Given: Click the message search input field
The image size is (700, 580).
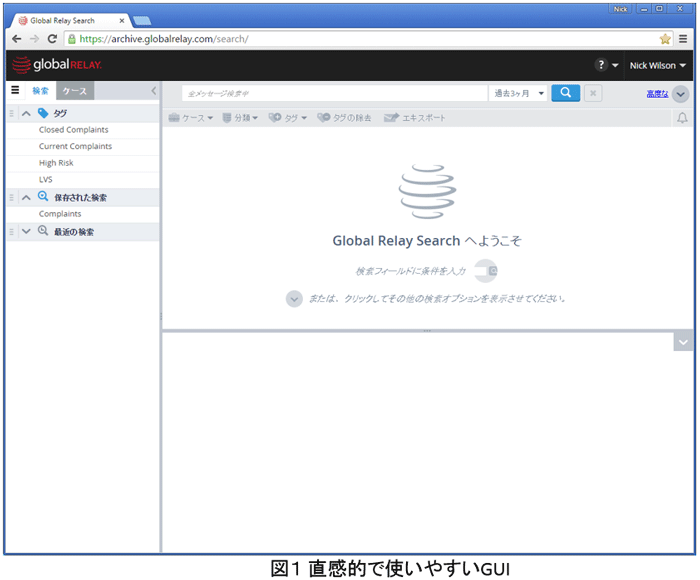Looking at the screenshot, I should 335,93.
